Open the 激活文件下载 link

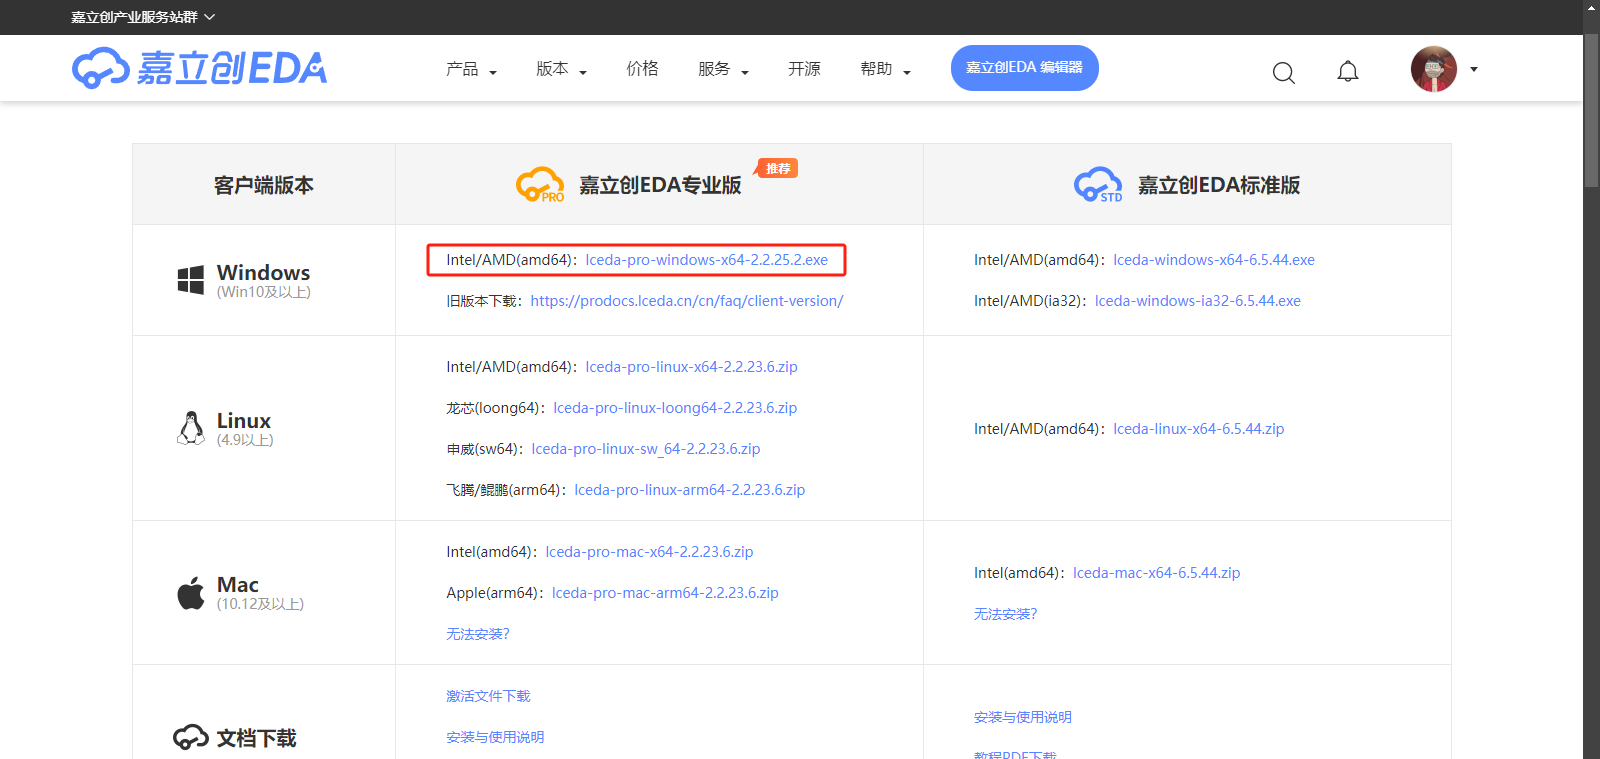point(488,696)
